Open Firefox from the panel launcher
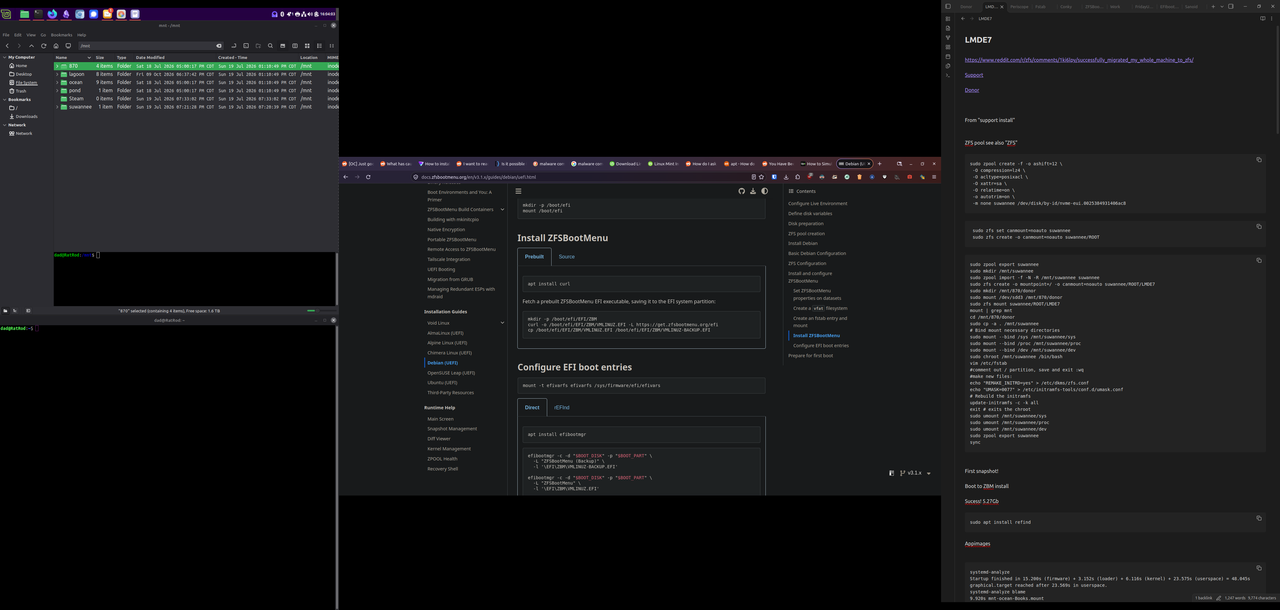The height and width of the screenshot is (610, 1280). tap(52, 14)
